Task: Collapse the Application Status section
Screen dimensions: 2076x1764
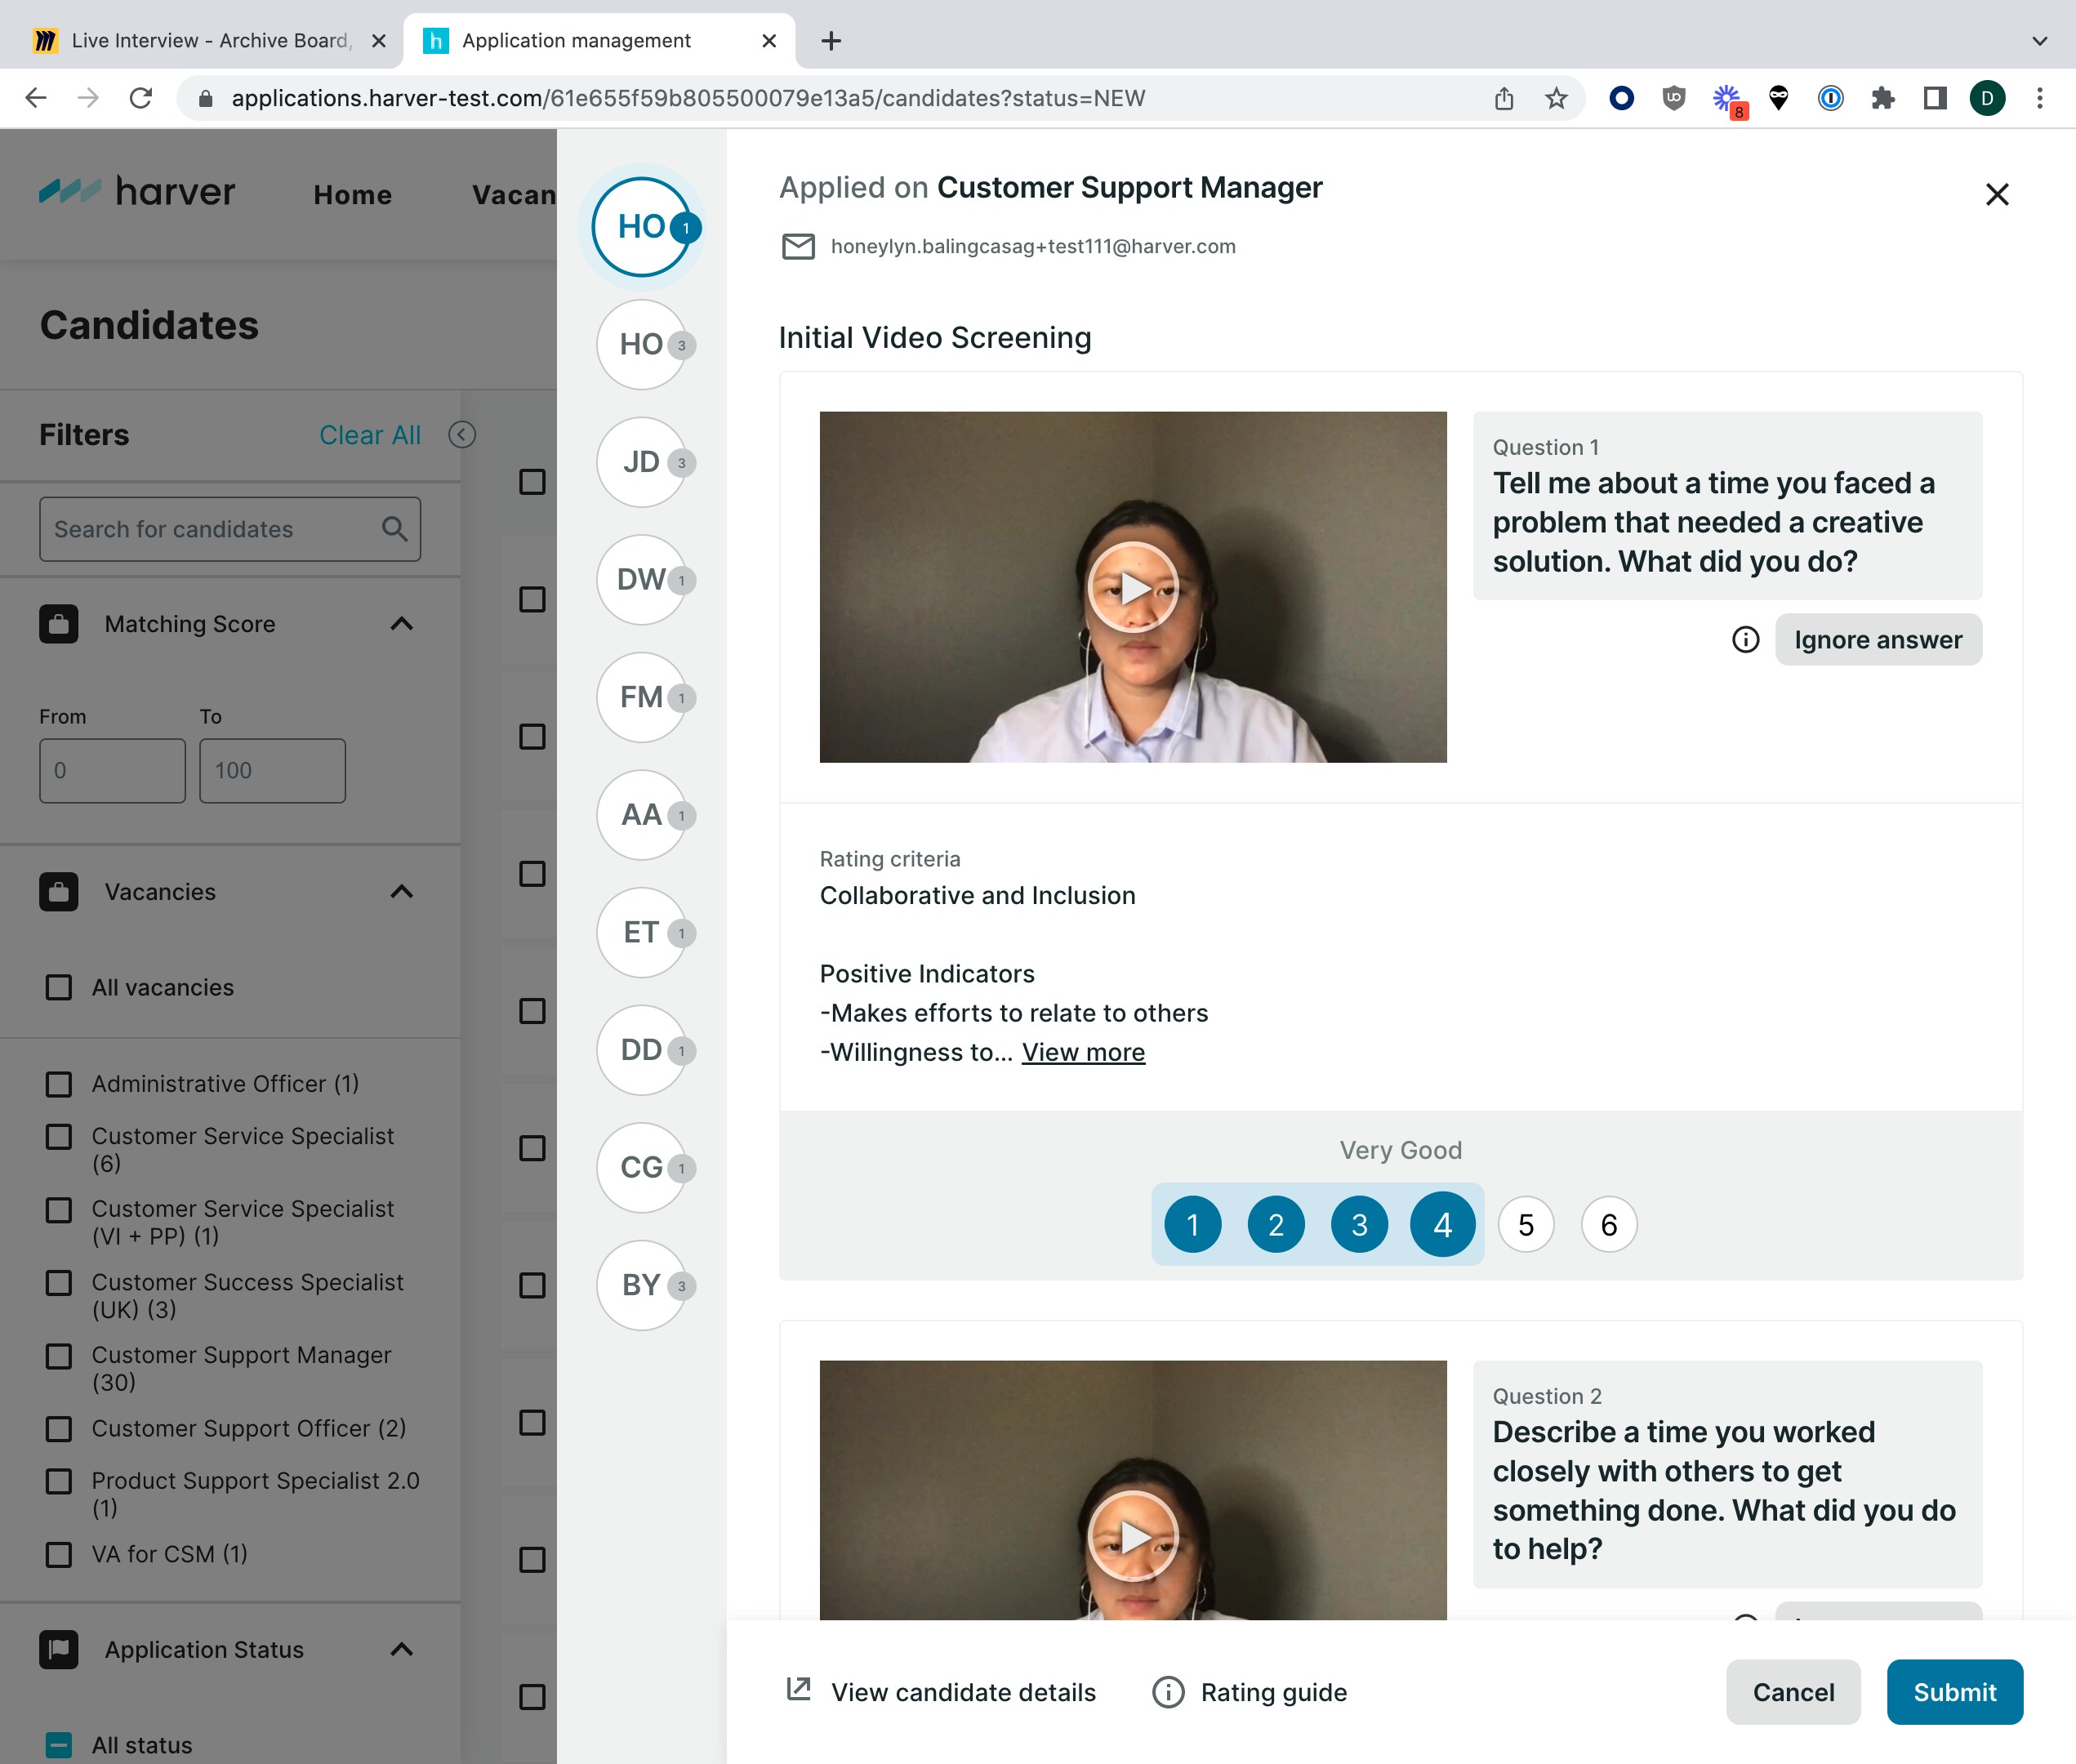Action: tap(402, 1650)
